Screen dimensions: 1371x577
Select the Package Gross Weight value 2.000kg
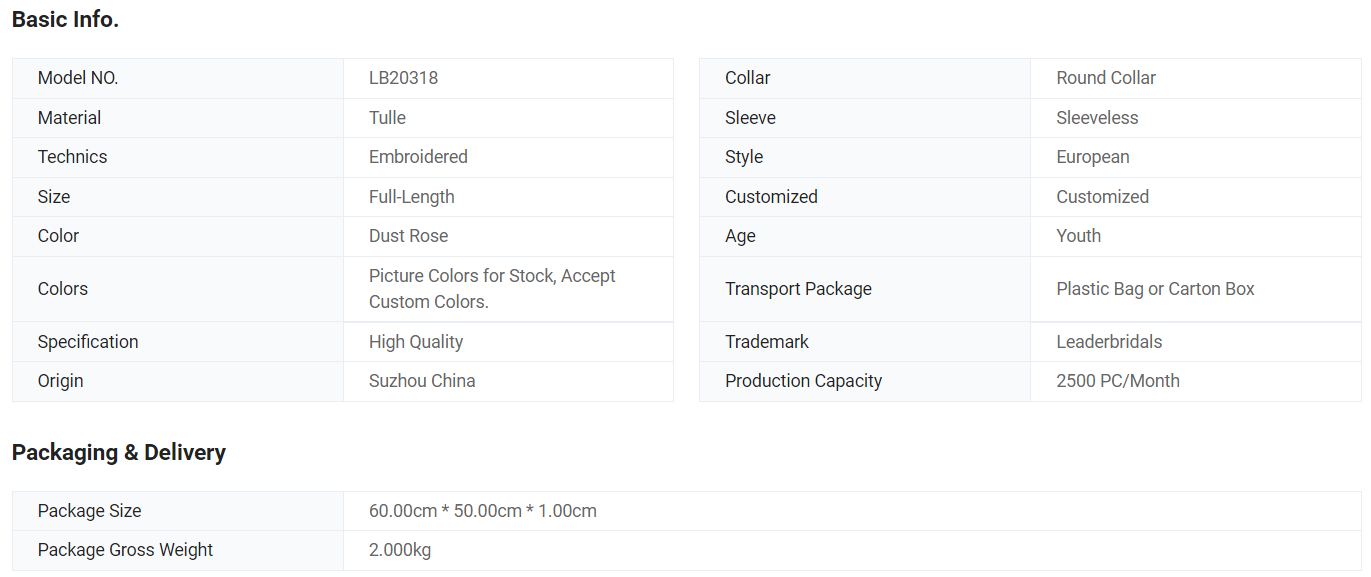(400, 550)
